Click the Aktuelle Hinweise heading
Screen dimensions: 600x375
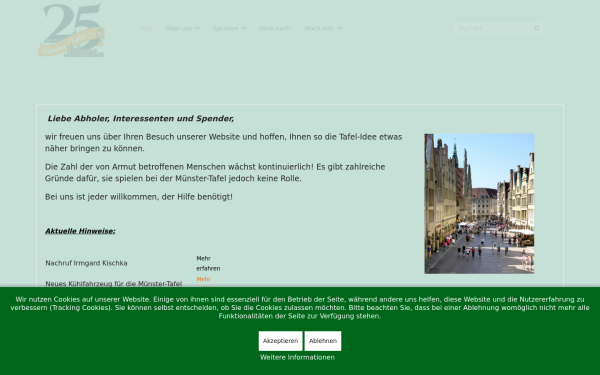[x=80, y=231]
